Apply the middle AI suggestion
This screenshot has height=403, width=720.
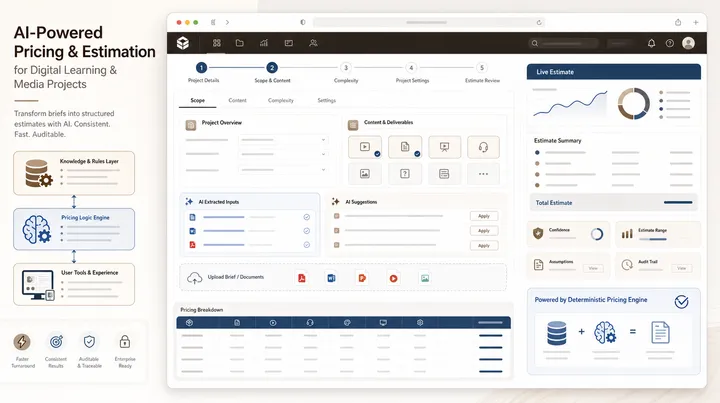tap(484, 230)
